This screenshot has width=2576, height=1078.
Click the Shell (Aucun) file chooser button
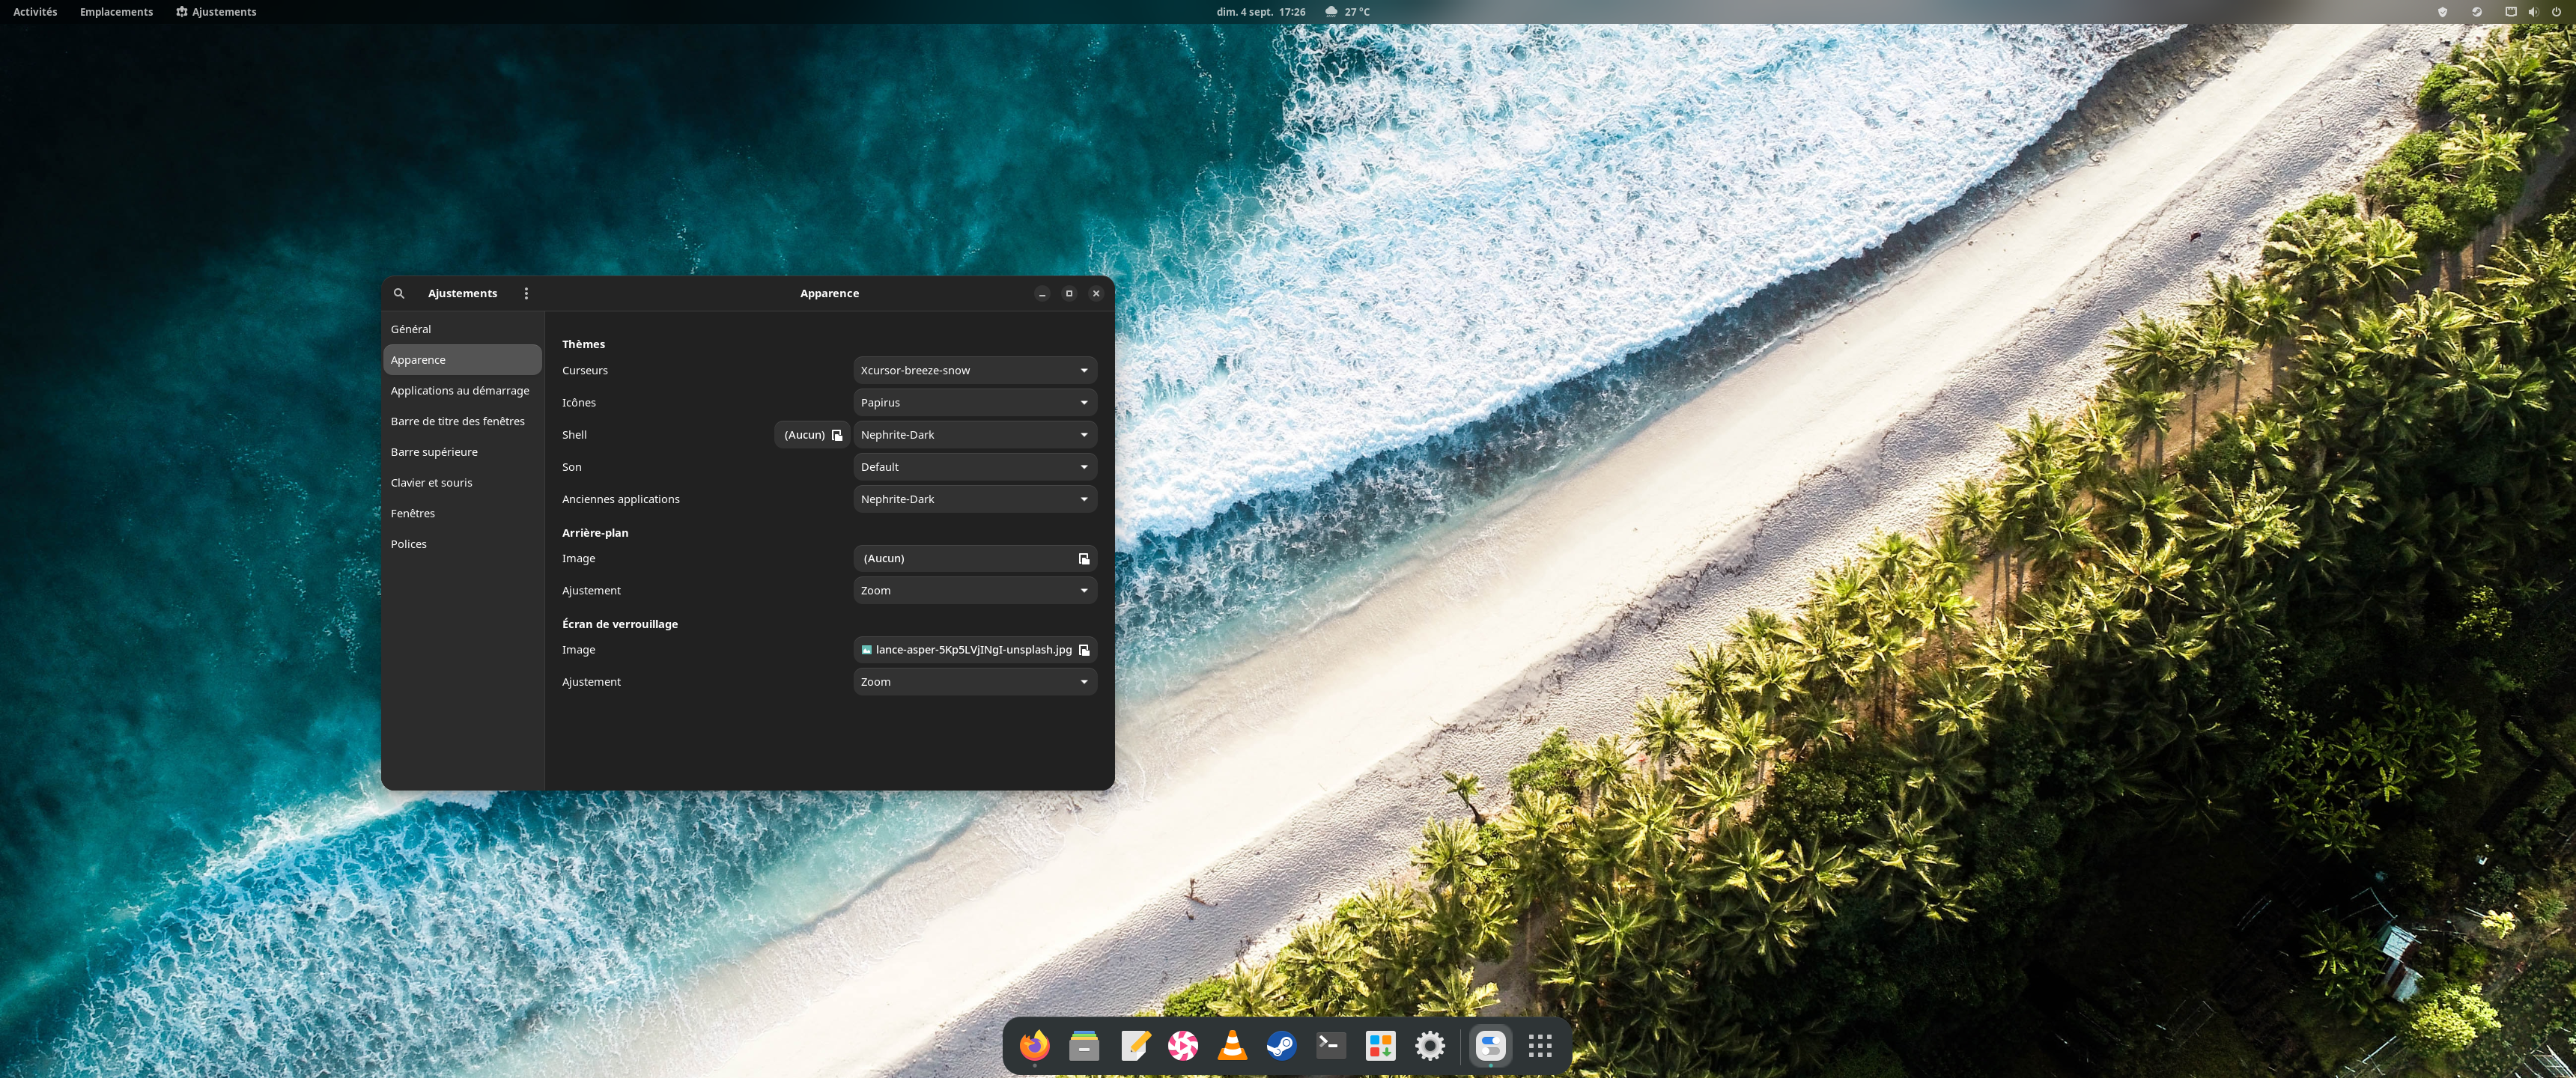[x=812, y=435]
